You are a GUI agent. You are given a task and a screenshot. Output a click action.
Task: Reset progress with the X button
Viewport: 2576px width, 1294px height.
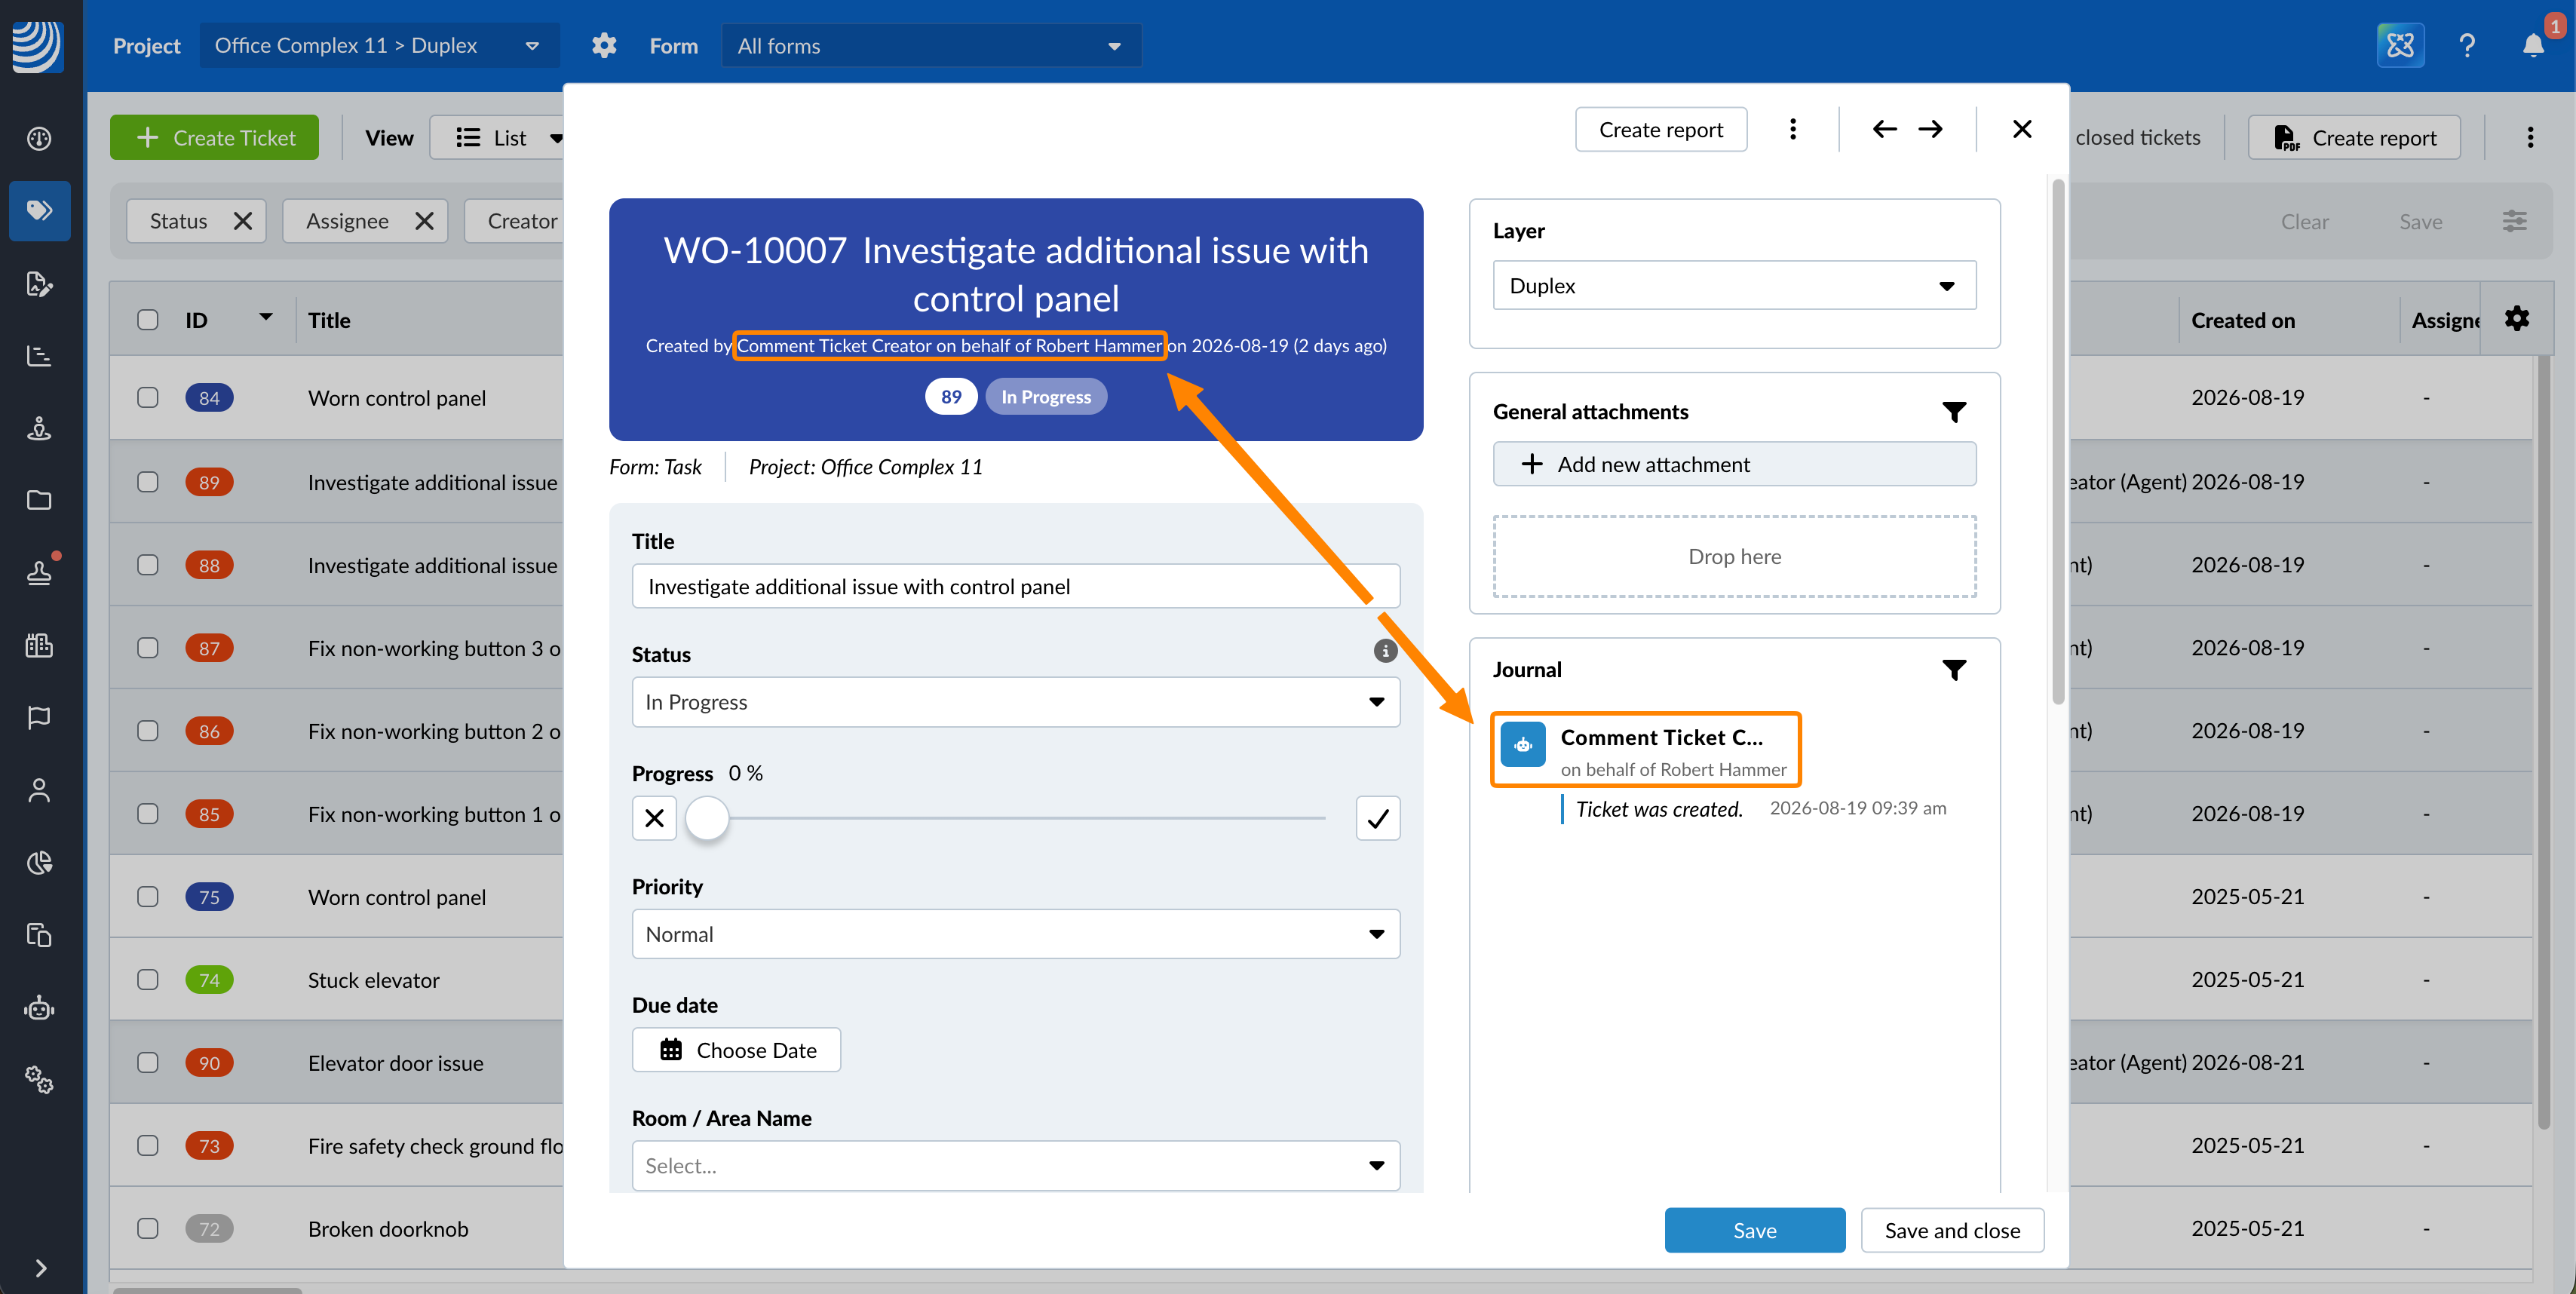coord(655,818)
